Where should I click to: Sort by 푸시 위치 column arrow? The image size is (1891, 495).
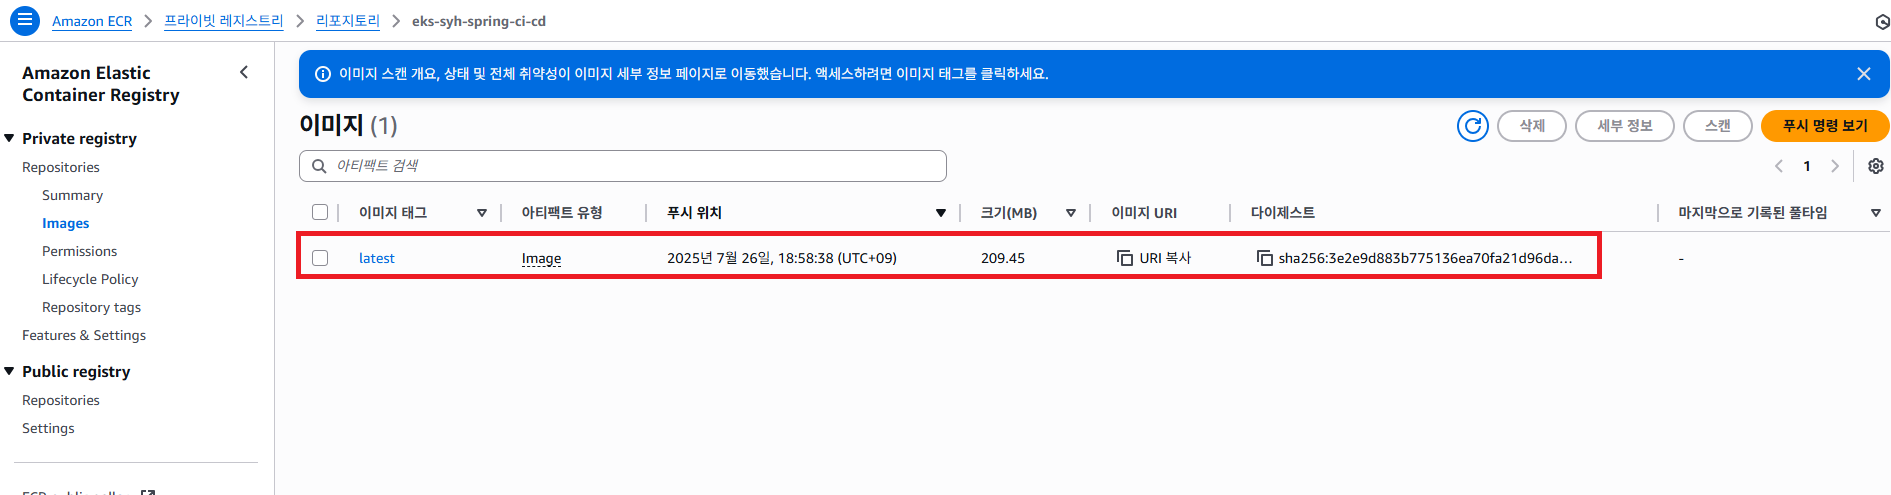(941, 213)
